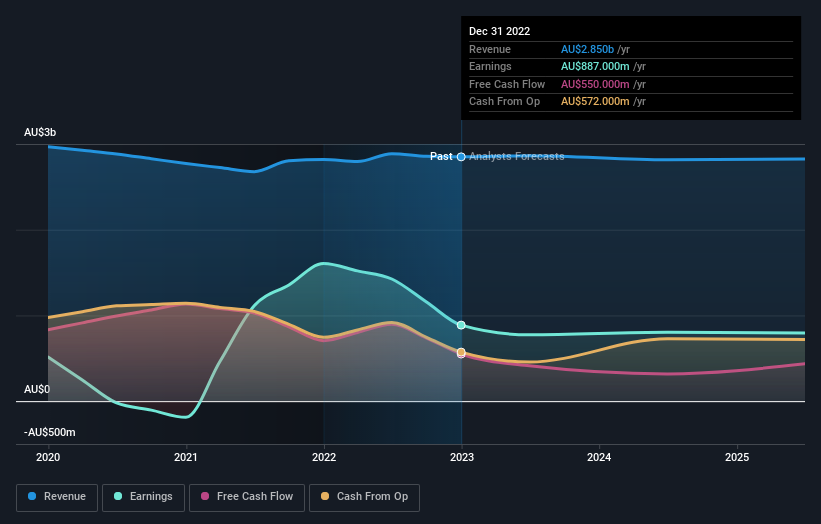Click the AU$2.850b revenue value
The width and height of the screenshot is (821, 524).
coord(587,49)
